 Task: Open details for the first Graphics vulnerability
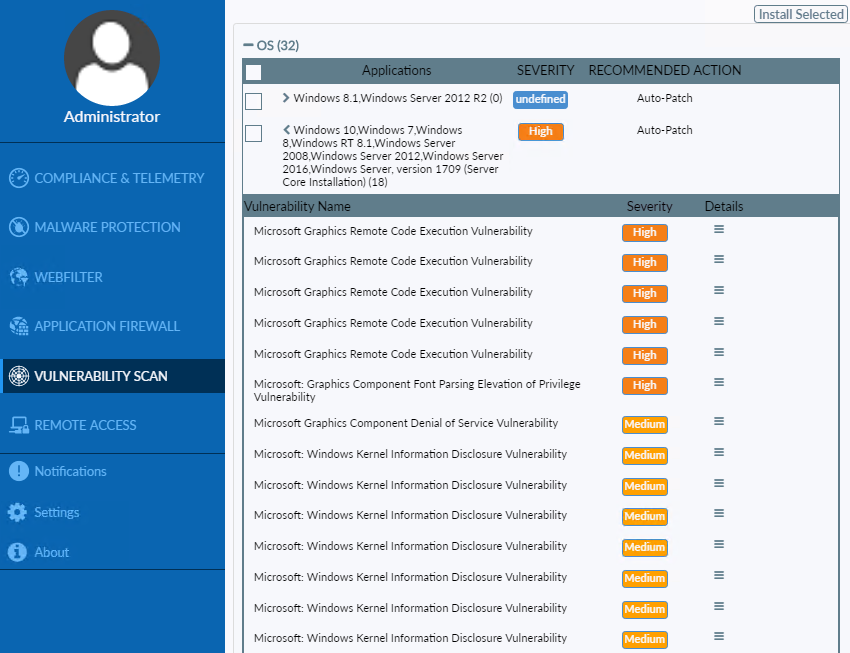718,231
